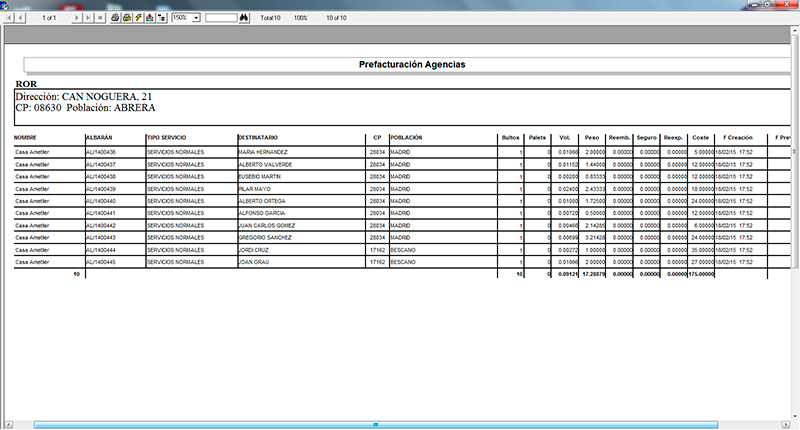
Task: Click destinatario ALBERTO VALVERDE
Action: pyautogui.click(x=265, y=165)
